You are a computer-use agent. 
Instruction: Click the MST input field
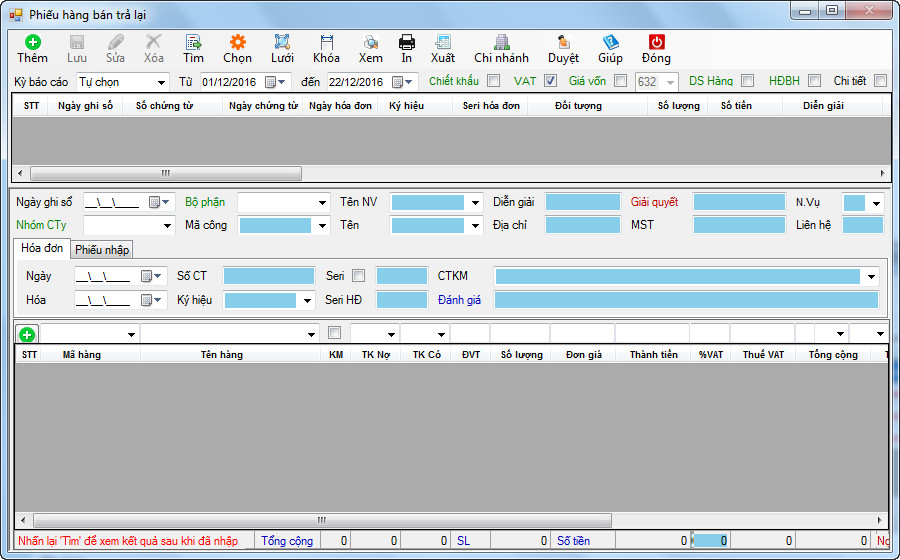point(739,225)
